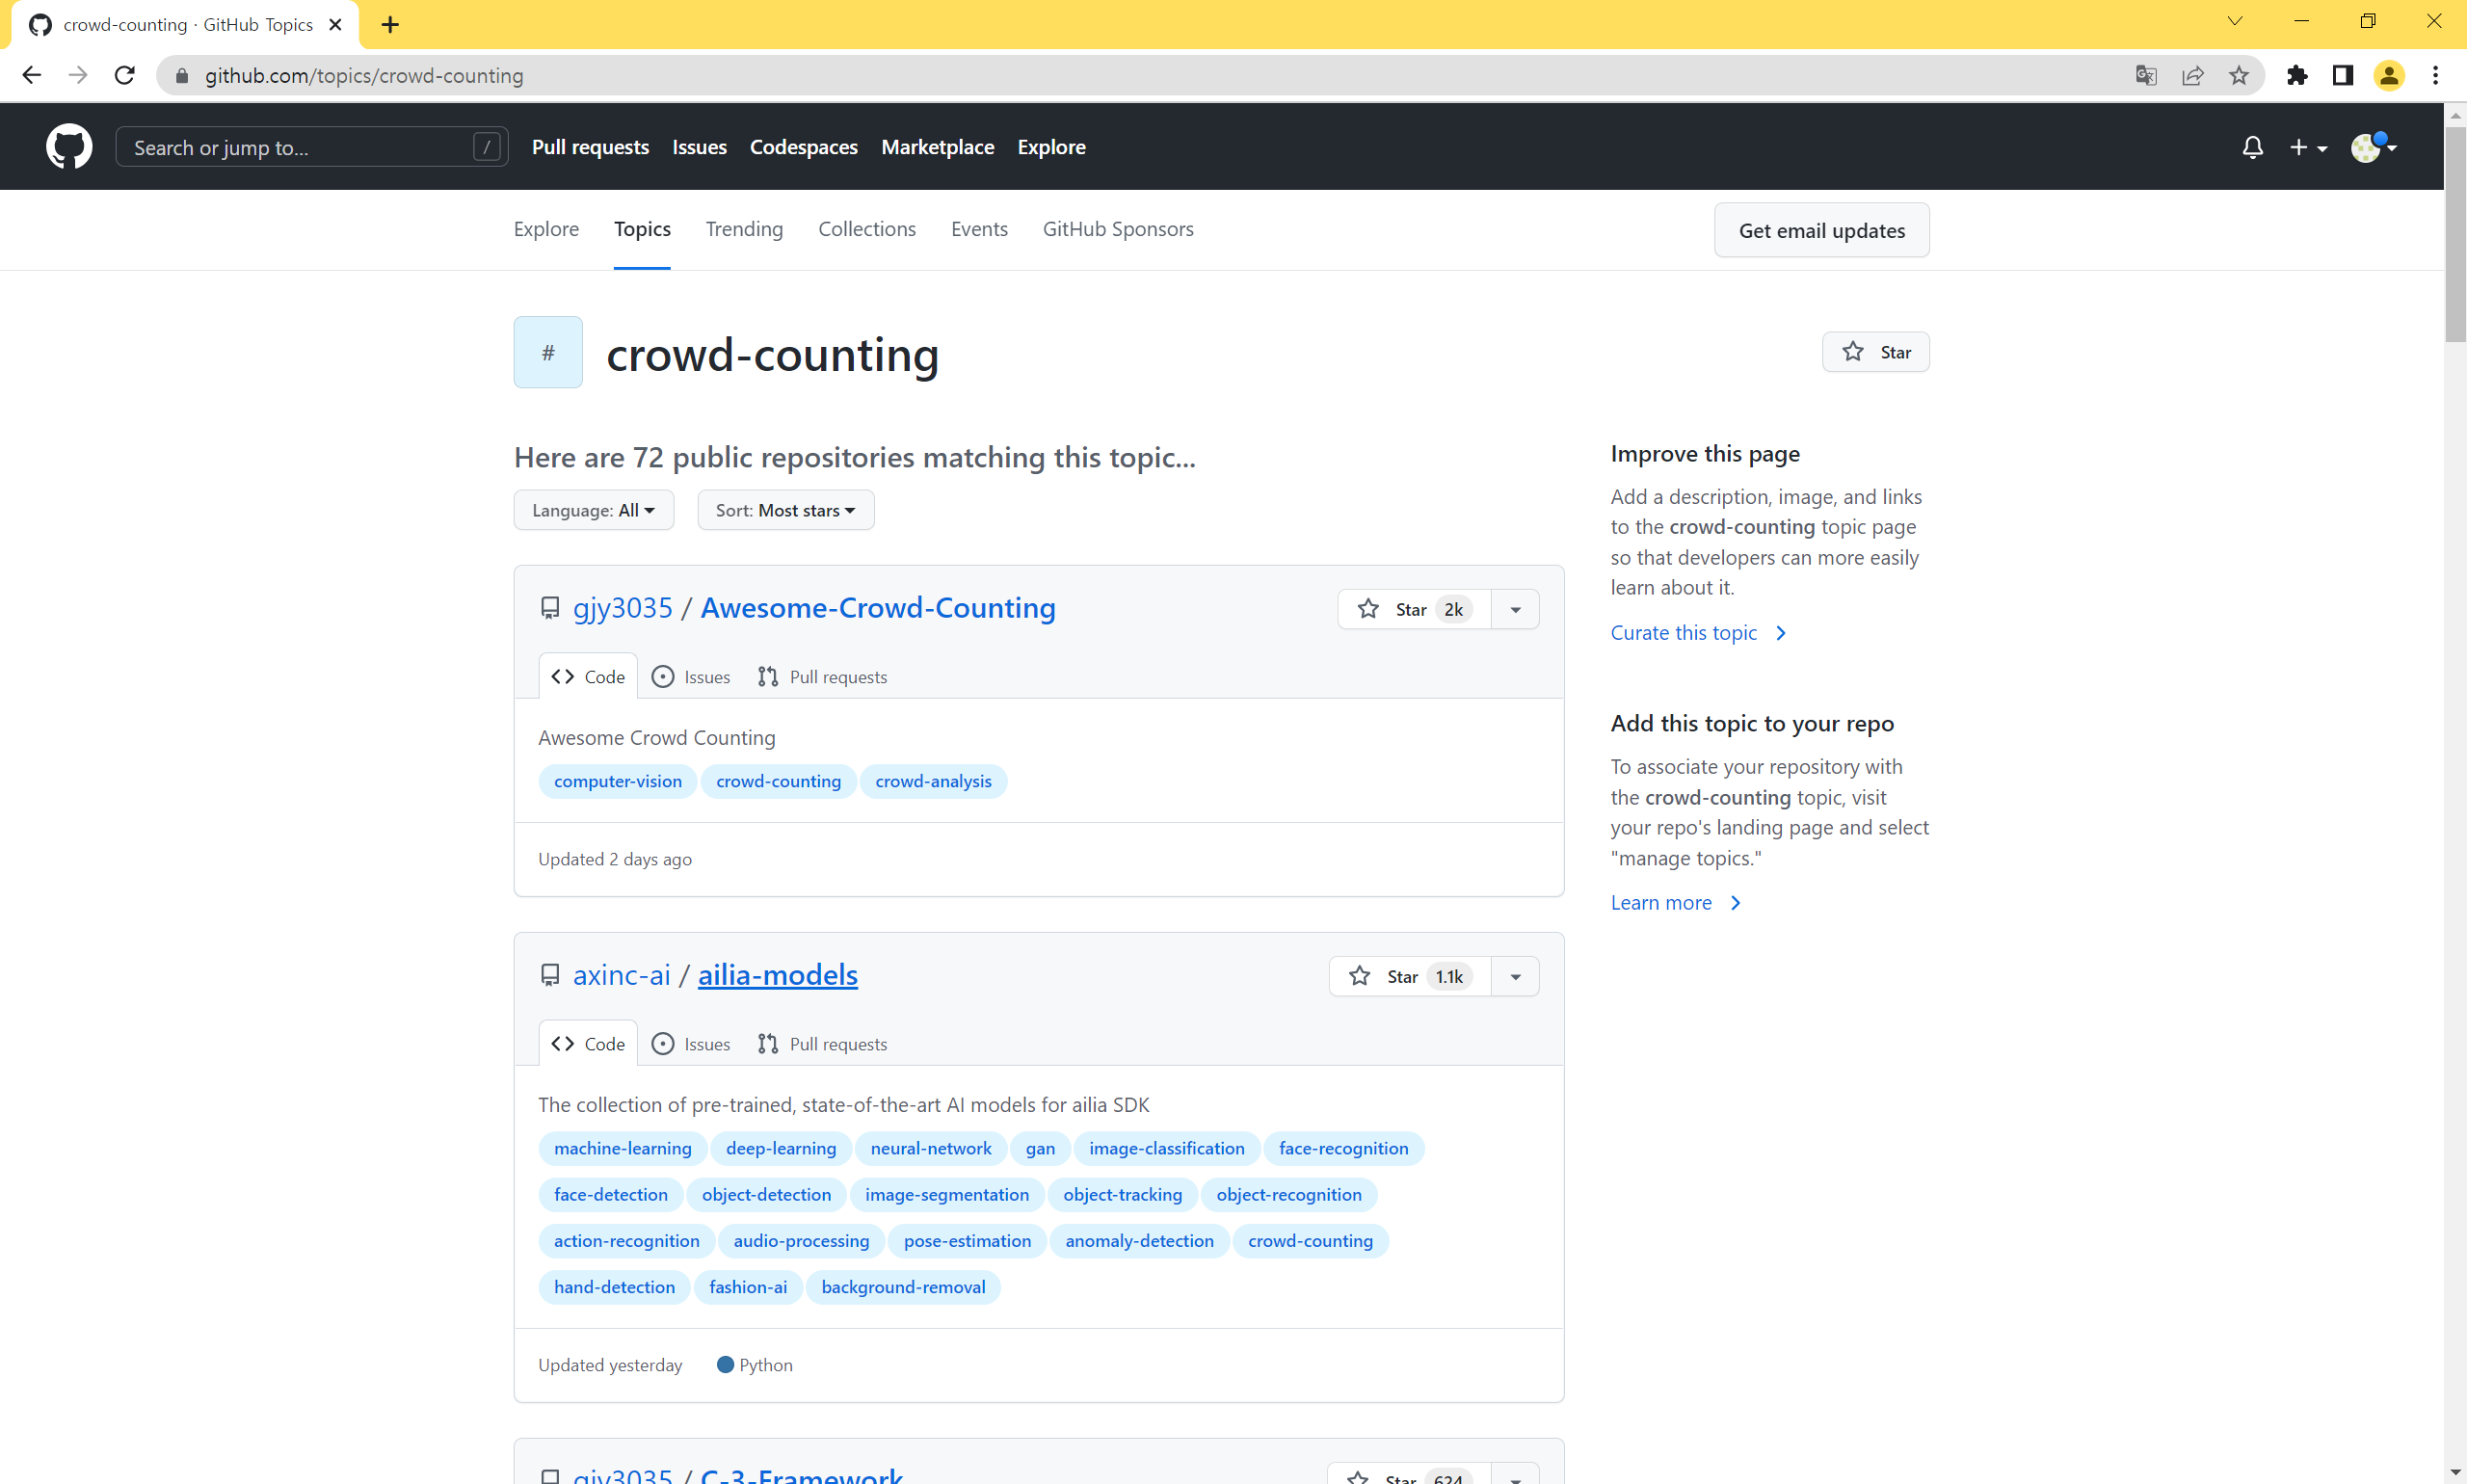Viewport: 2467px width, 1484px height.
Task: Open the Curate this topic link
Action: pyautogui.click(x=1698, y=632)
